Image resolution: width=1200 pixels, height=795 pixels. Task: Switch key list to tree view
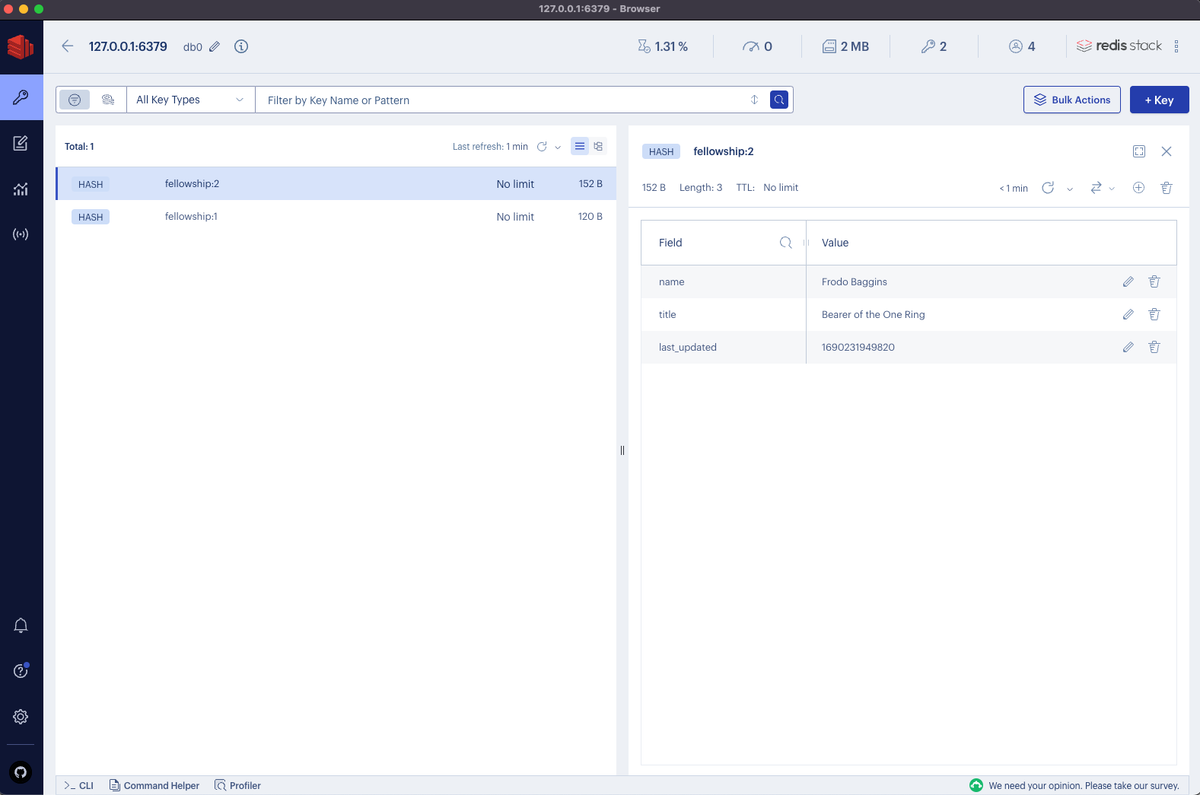coord(597,146)
